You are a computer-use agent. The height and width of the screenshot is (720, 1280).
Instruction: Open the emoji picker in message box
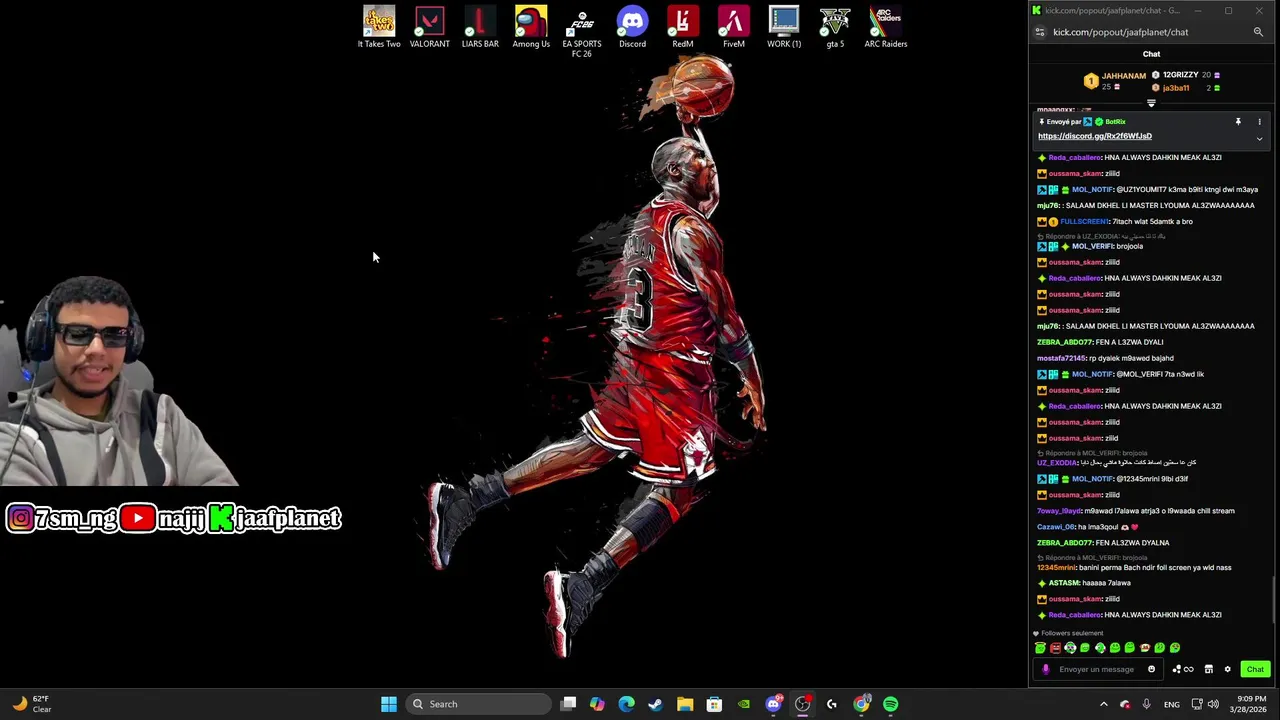tap(1151, 669)
